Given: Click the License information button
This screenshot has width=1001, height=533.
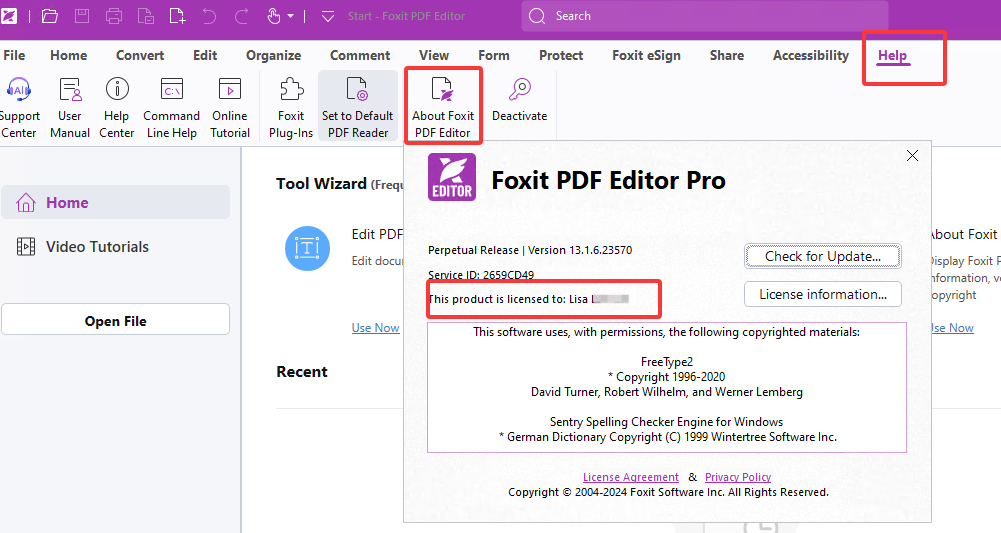Looking at the screenshot, I should click(823, 294).
